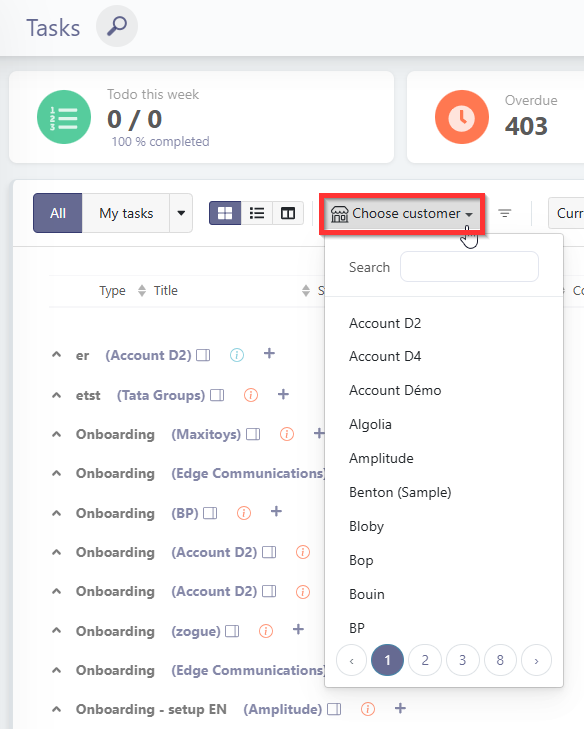
Task: Switch to grid view icon
Action: tap(225, 213)
